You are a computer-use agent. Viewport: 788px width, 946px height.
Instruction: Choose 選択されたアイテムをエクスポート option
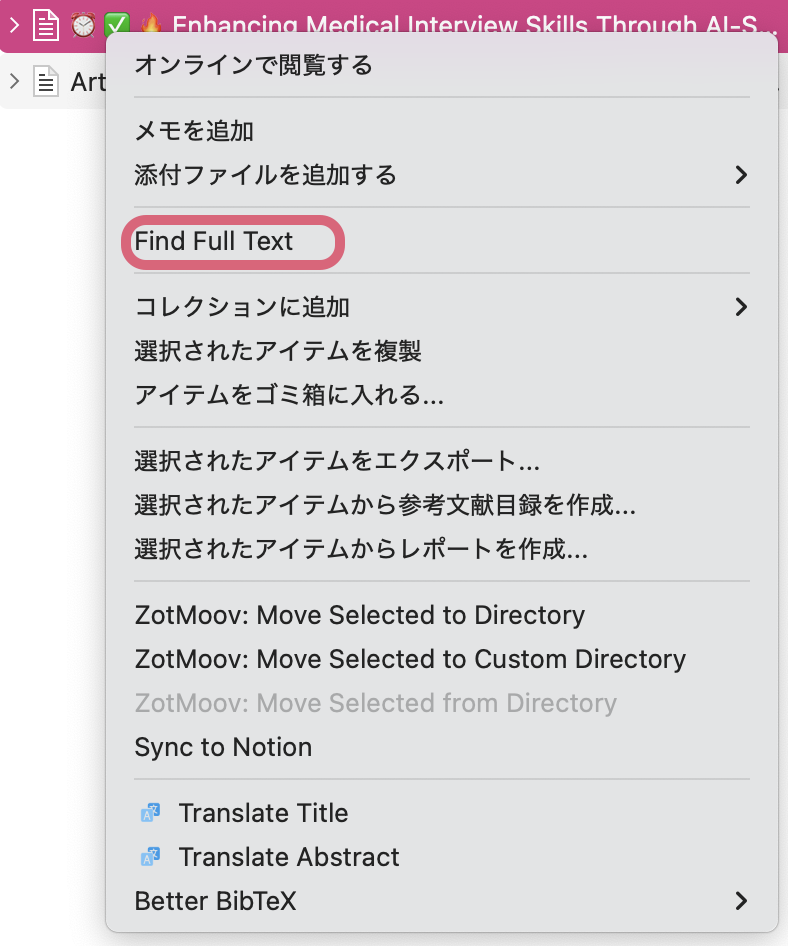click(337, 462)
